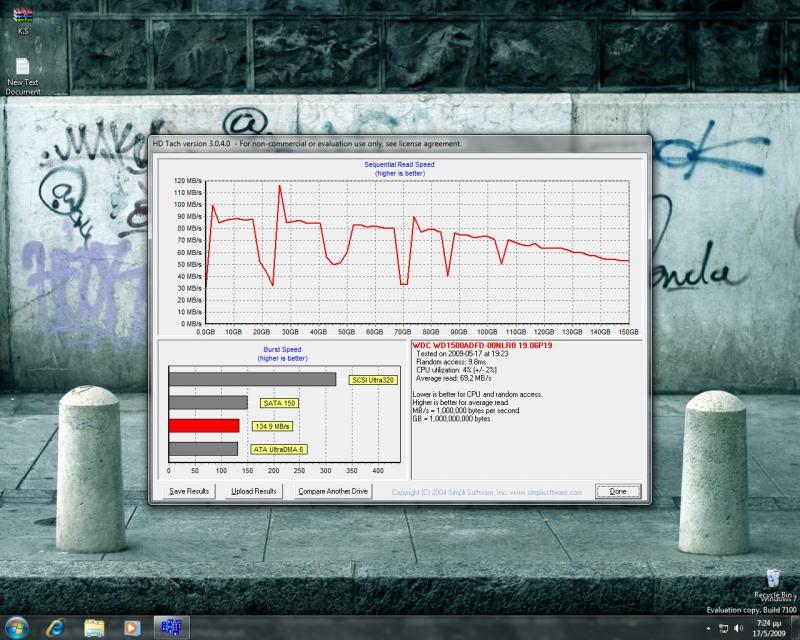
Task: Click the SATA 150 burst label
Action: (x=279, y=403)
